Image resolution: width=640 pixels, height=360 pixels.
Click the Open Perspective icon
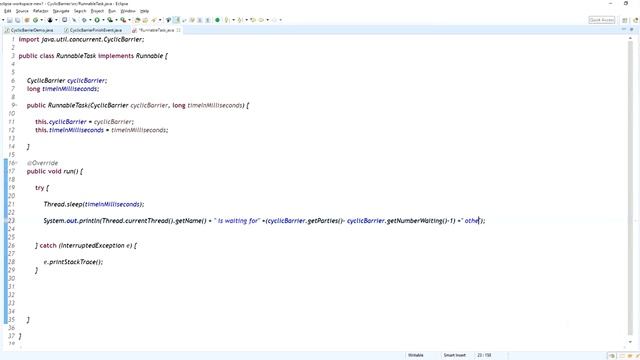tap(624, 20)
